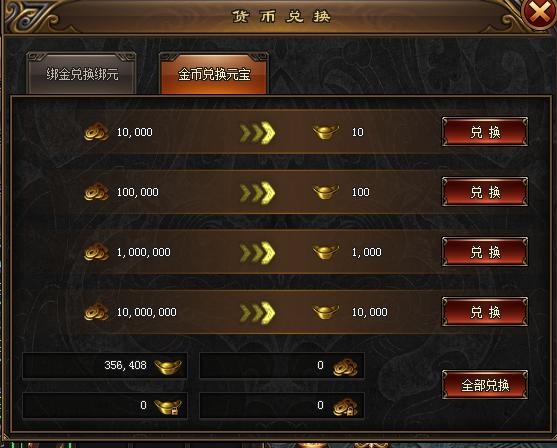557x448 pixels.
Task: Close the 货币兑换 window
Action: [540, 14]
